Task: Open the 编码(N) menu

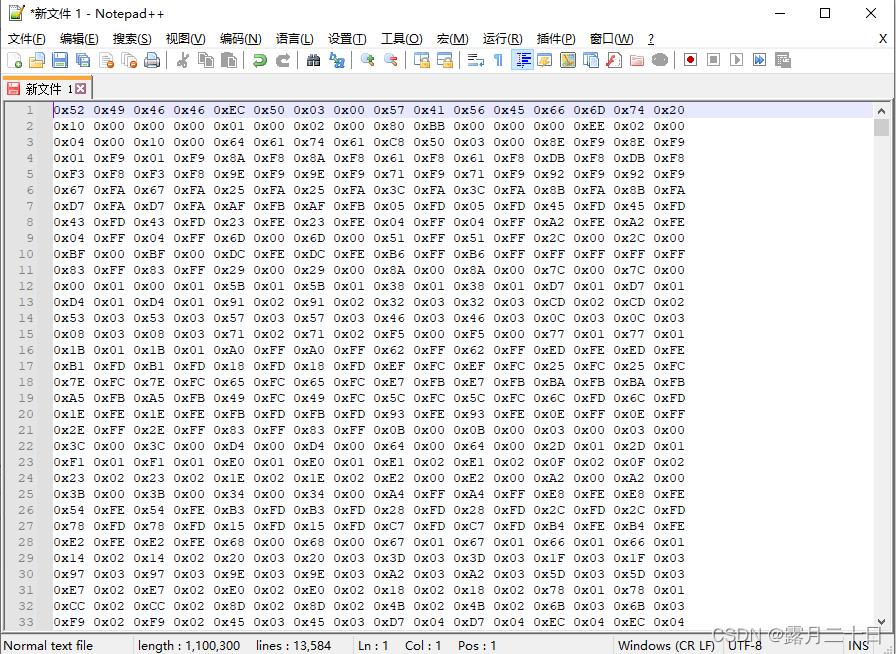Action: 241,39
